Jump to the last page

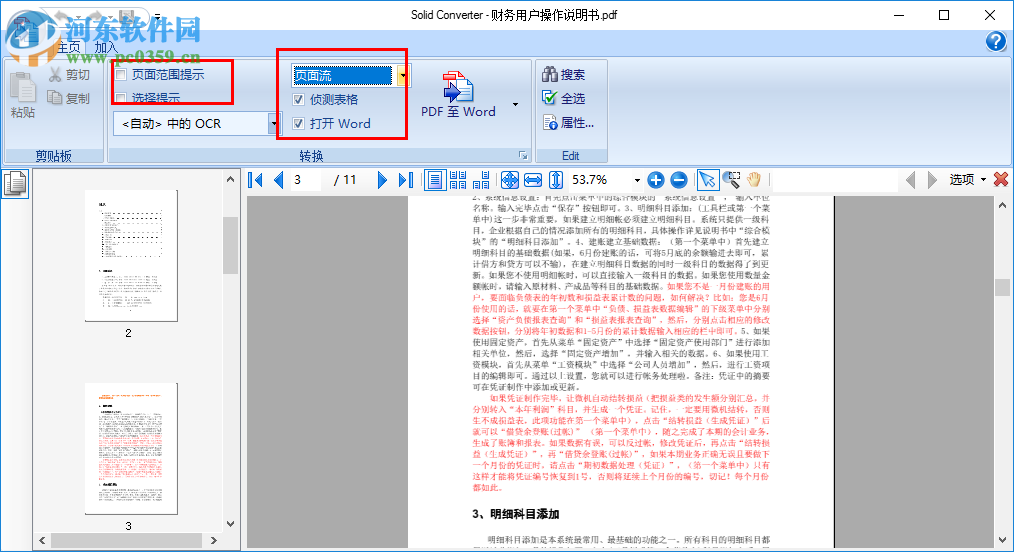[x=405, y=180]
